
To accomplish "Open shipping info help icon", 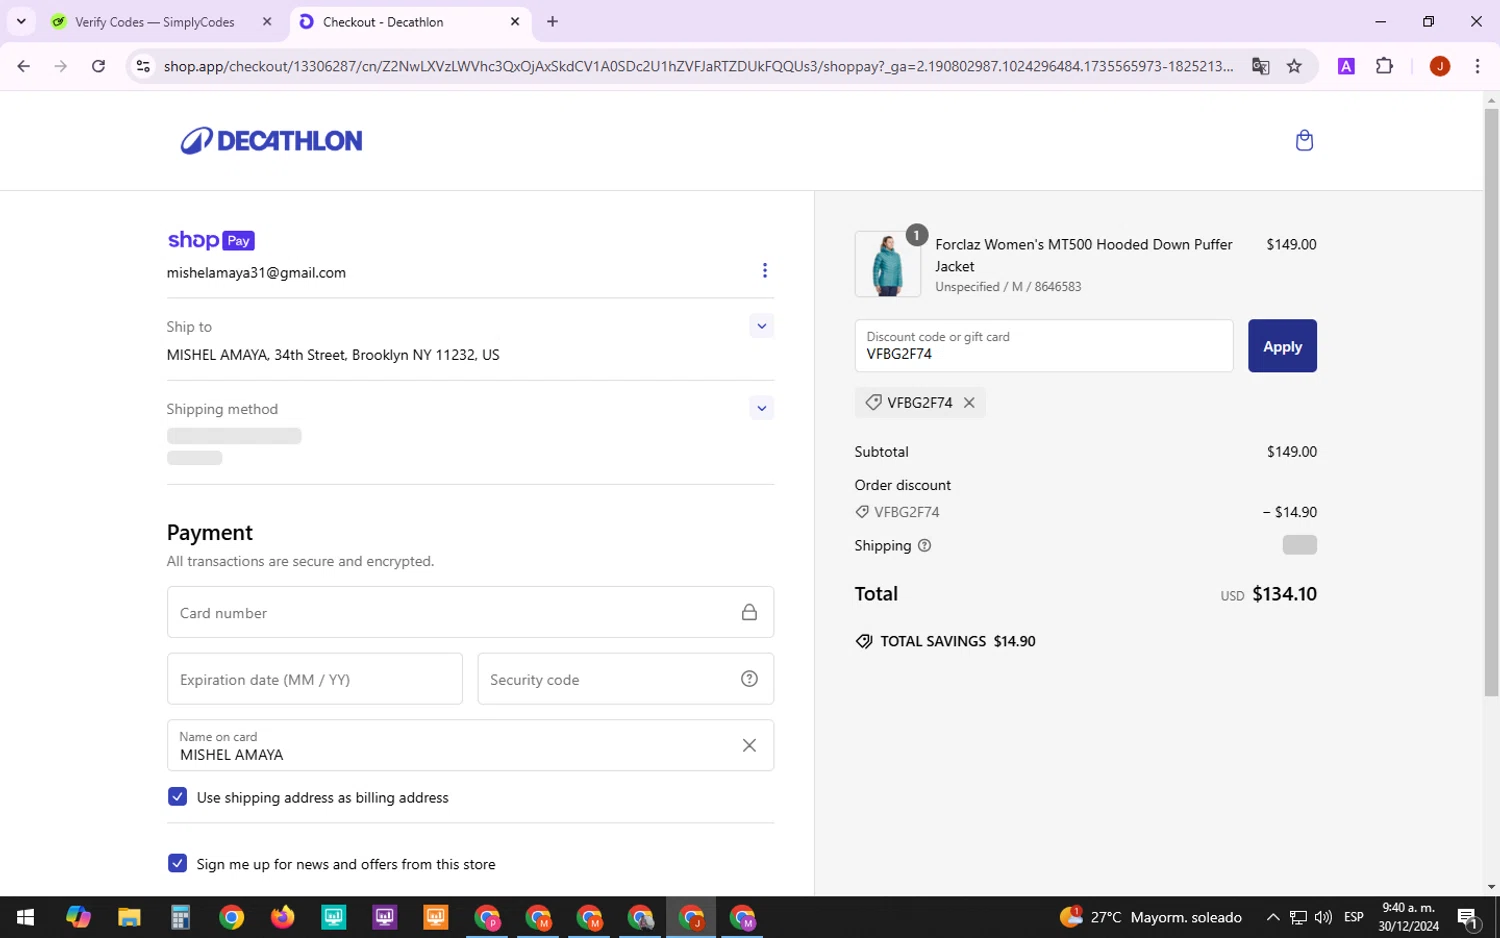I will (x=925, y=546).
